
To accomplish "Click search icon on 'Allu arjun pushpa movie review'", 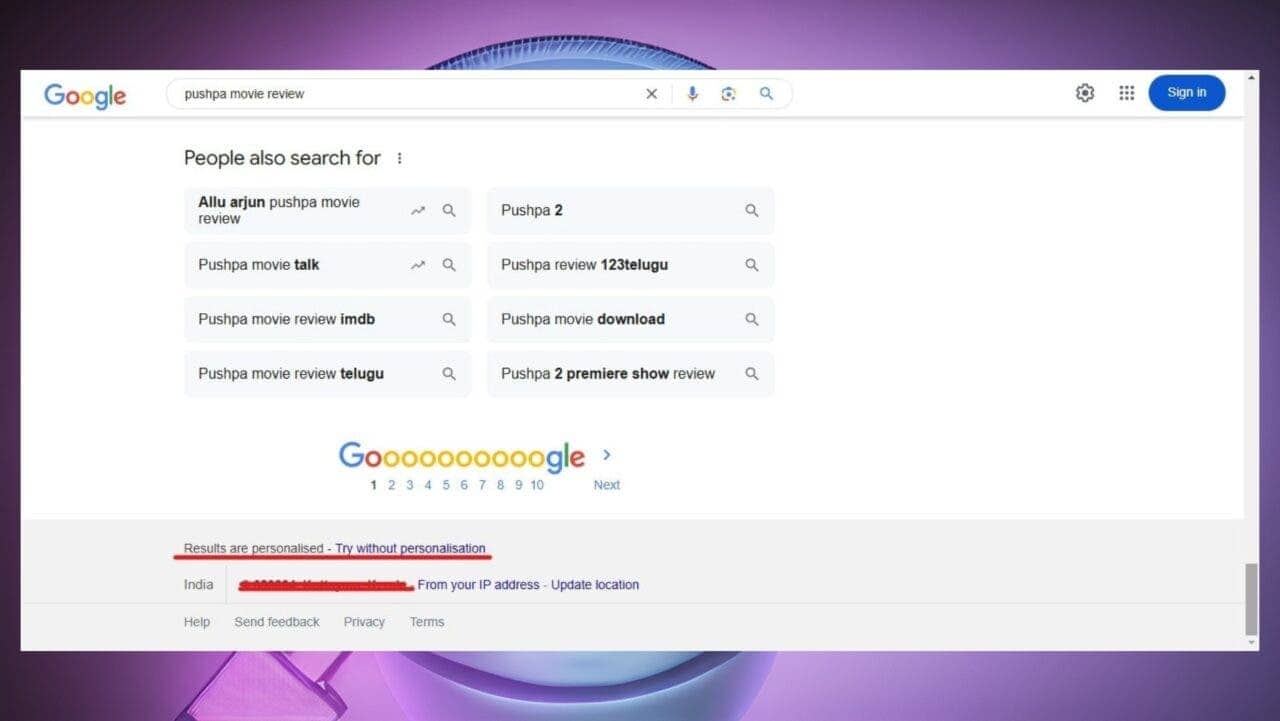I will (x=449, y=211).
